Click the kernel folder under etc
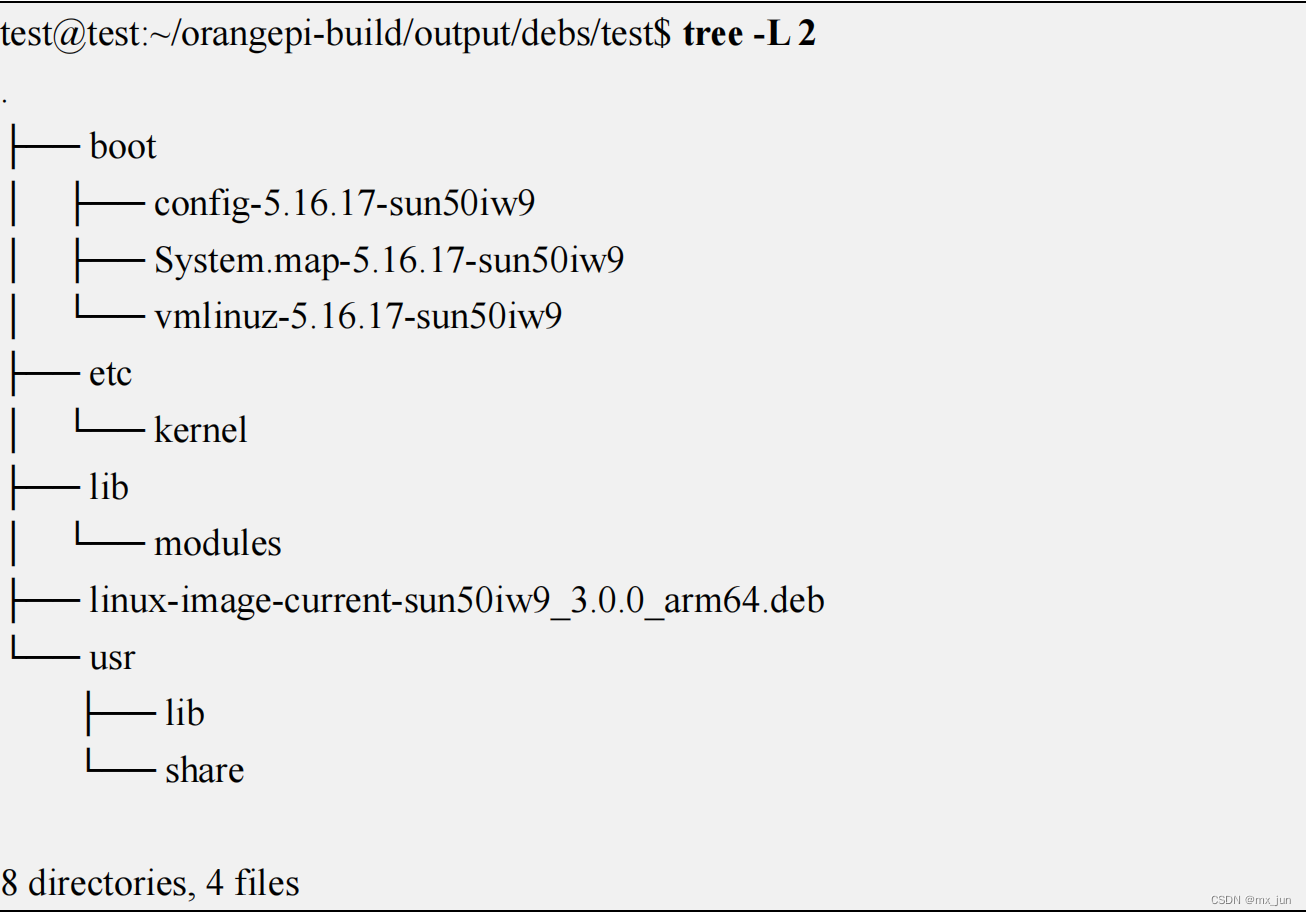The image size is (1306, 916). pyautogui.click(x=200, y=430)
